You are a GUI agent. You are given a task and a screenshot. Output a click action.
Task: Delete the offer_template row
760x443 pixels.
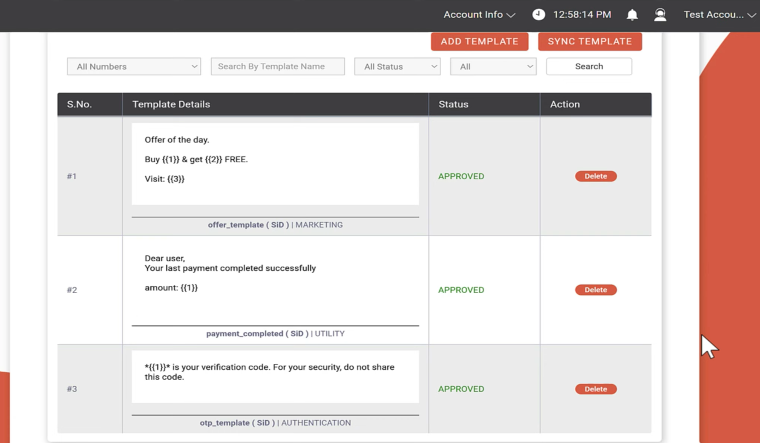pos(595,176)
